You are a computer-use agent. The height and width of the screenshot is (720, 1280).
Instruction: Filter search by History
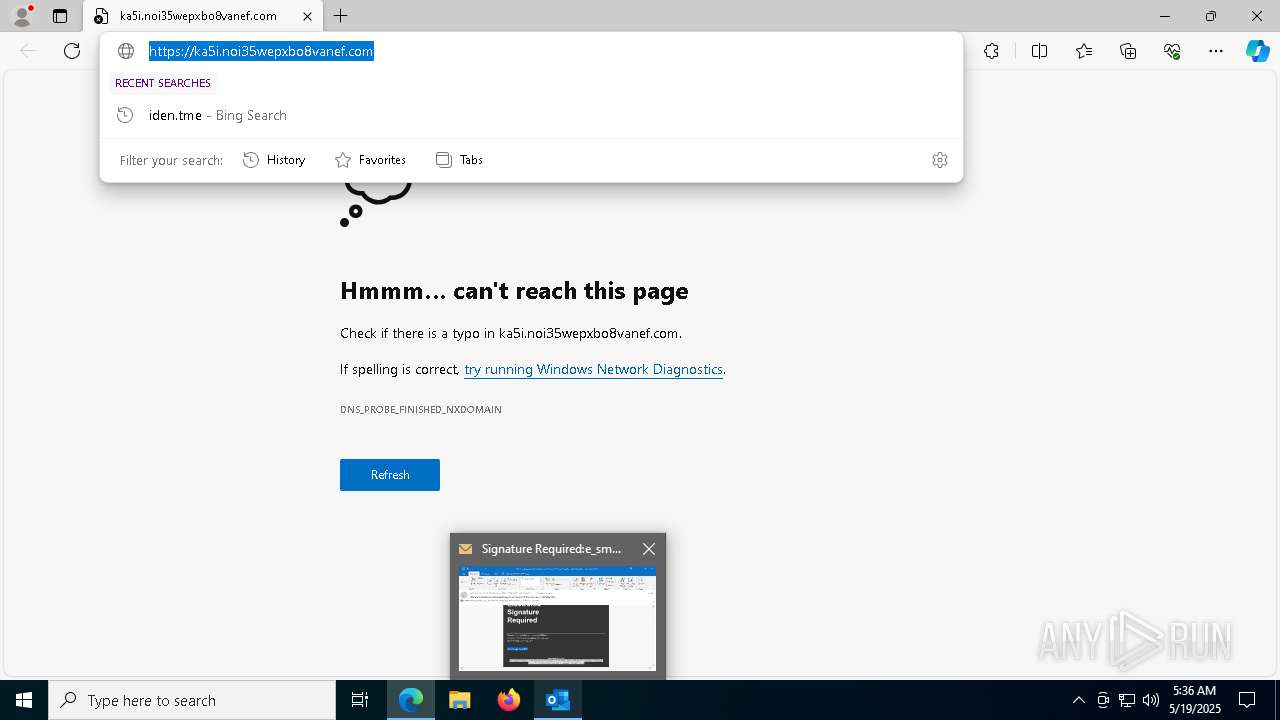pyautogui.click(x=274, y=160)
